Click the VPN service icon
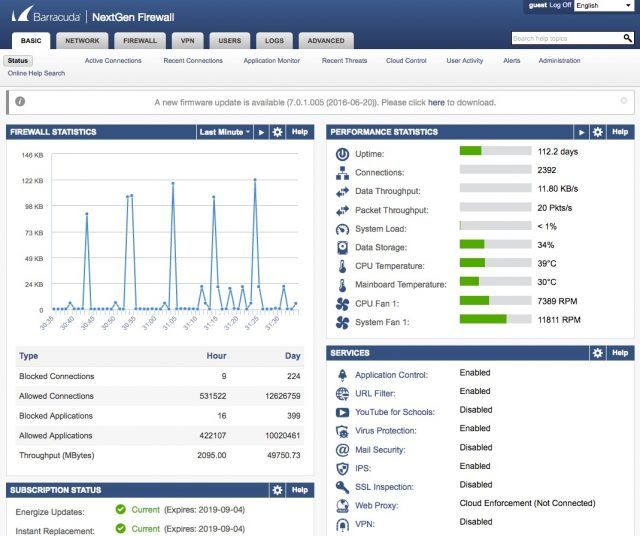 tap(342, 524)
